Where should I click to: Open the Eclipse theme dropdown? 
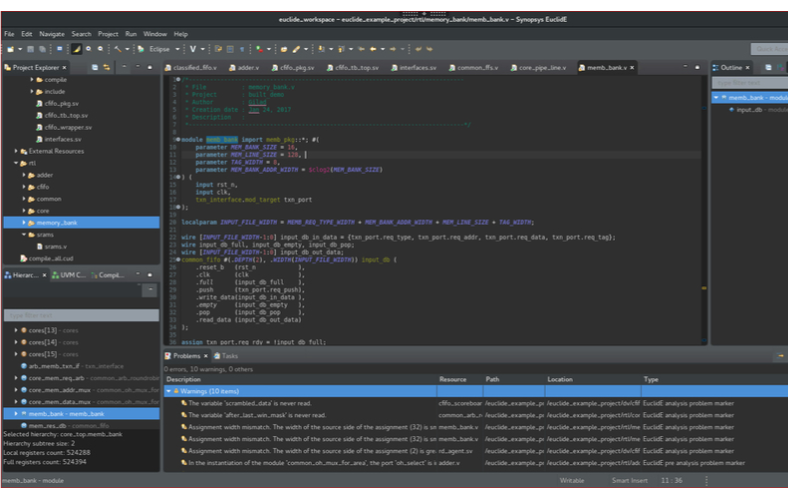click(177, 49)
